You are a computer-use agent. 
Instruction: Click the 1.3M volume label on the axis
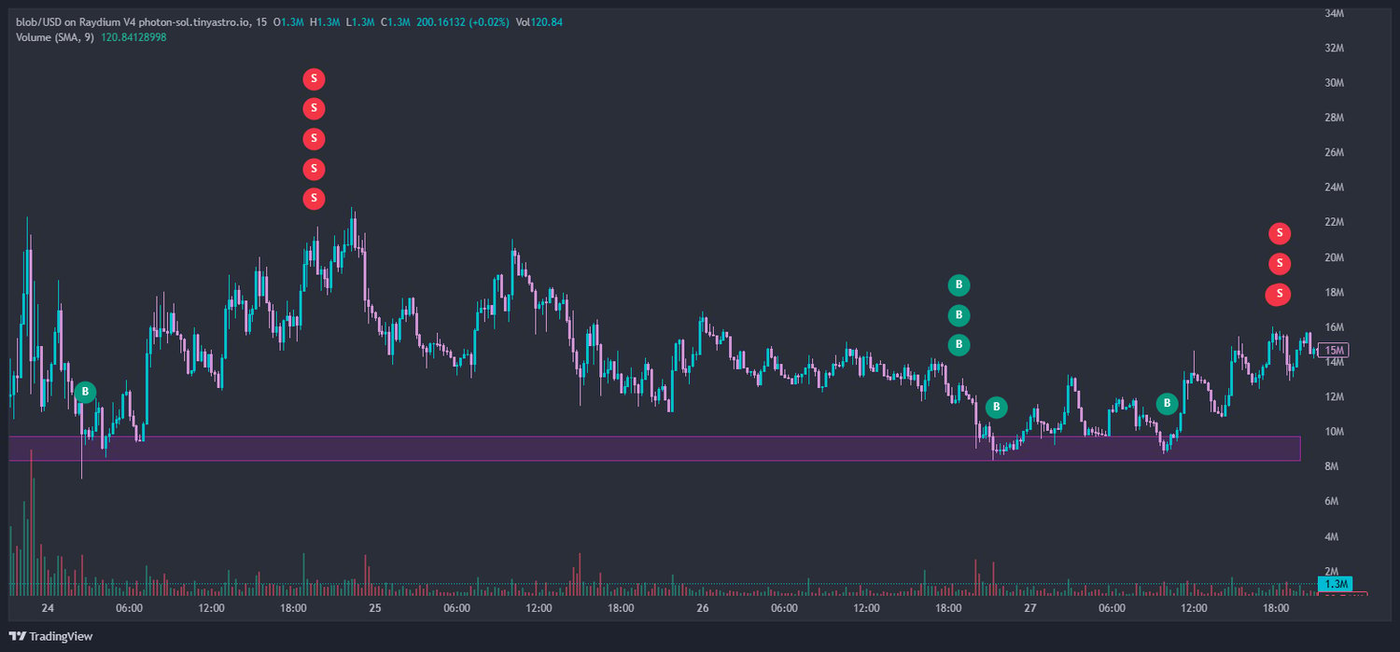[1334, 583]
